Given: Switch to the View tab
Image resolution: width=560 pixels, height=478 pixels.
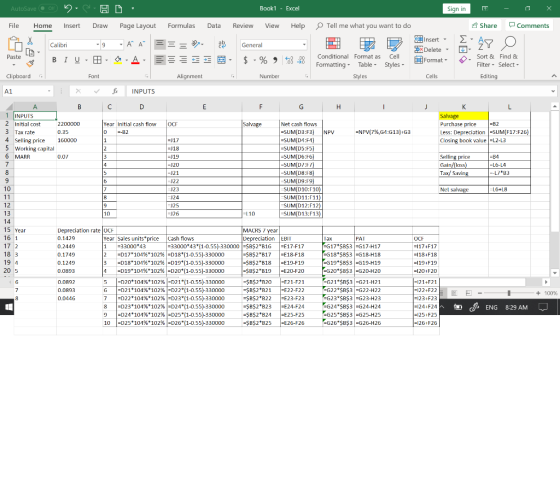Looking at the screenshot, I should [x=272, y=26].
